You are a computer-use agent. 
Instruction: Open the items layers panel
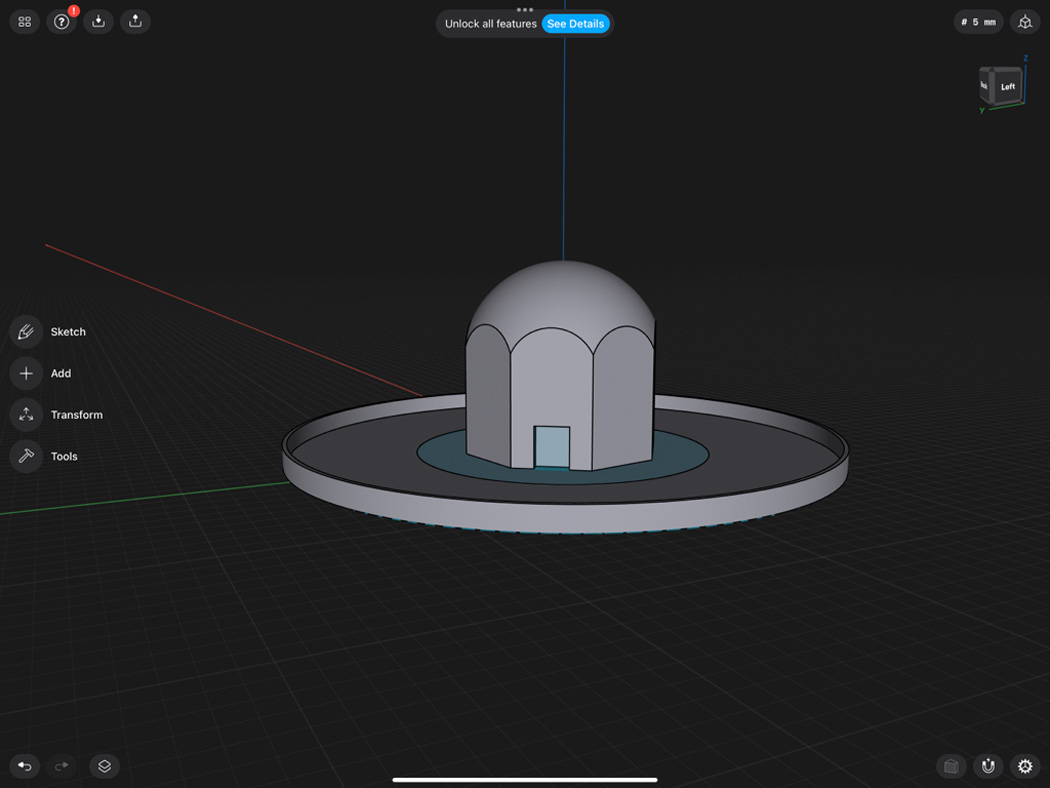[x=104, y=766]
